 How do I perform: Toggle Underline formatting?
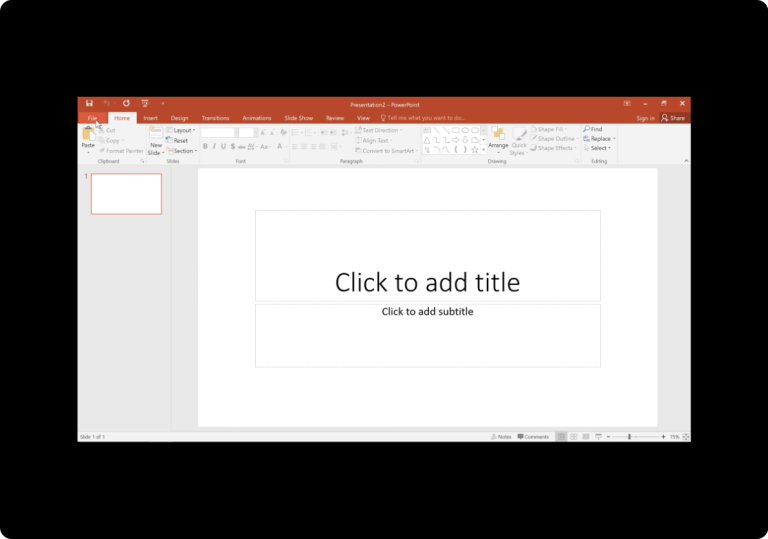[x=223, y=147]
